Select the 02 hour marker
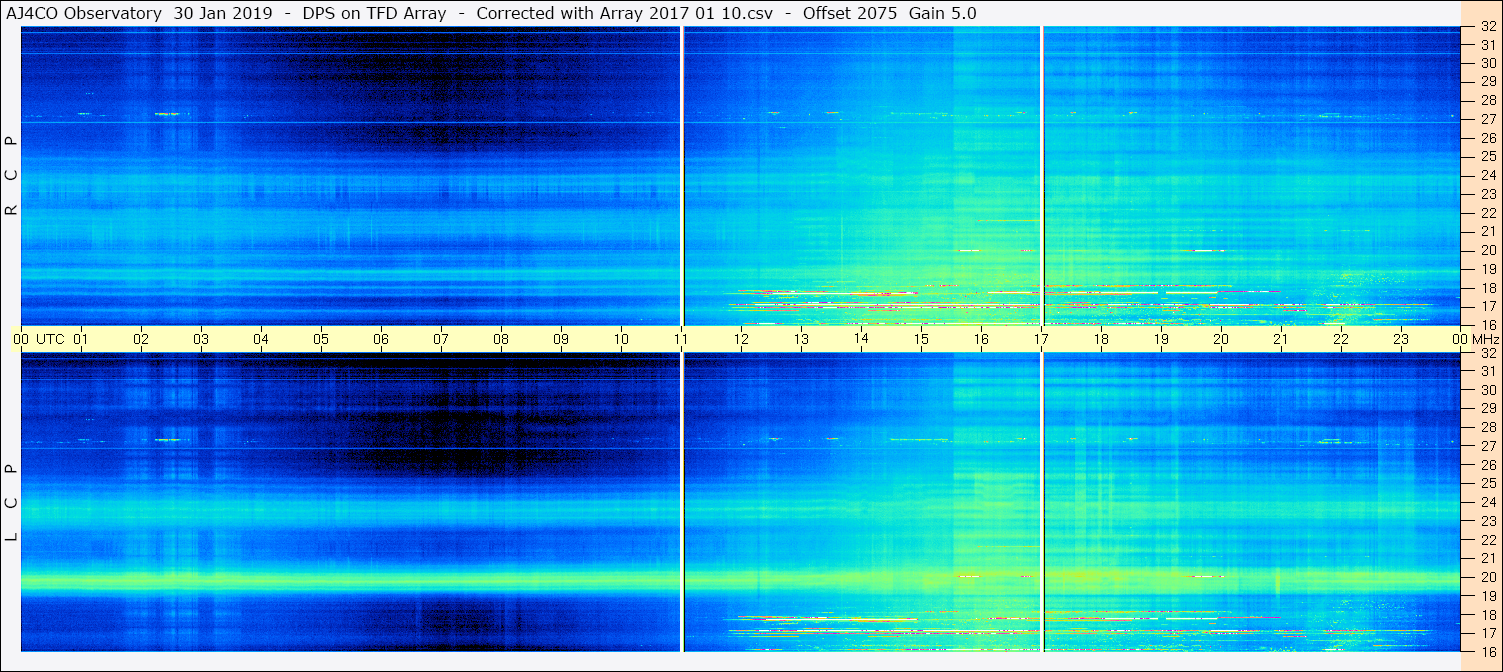This screenshot has height=672, width=1503. pyautogui.click(x=141, y=339)
